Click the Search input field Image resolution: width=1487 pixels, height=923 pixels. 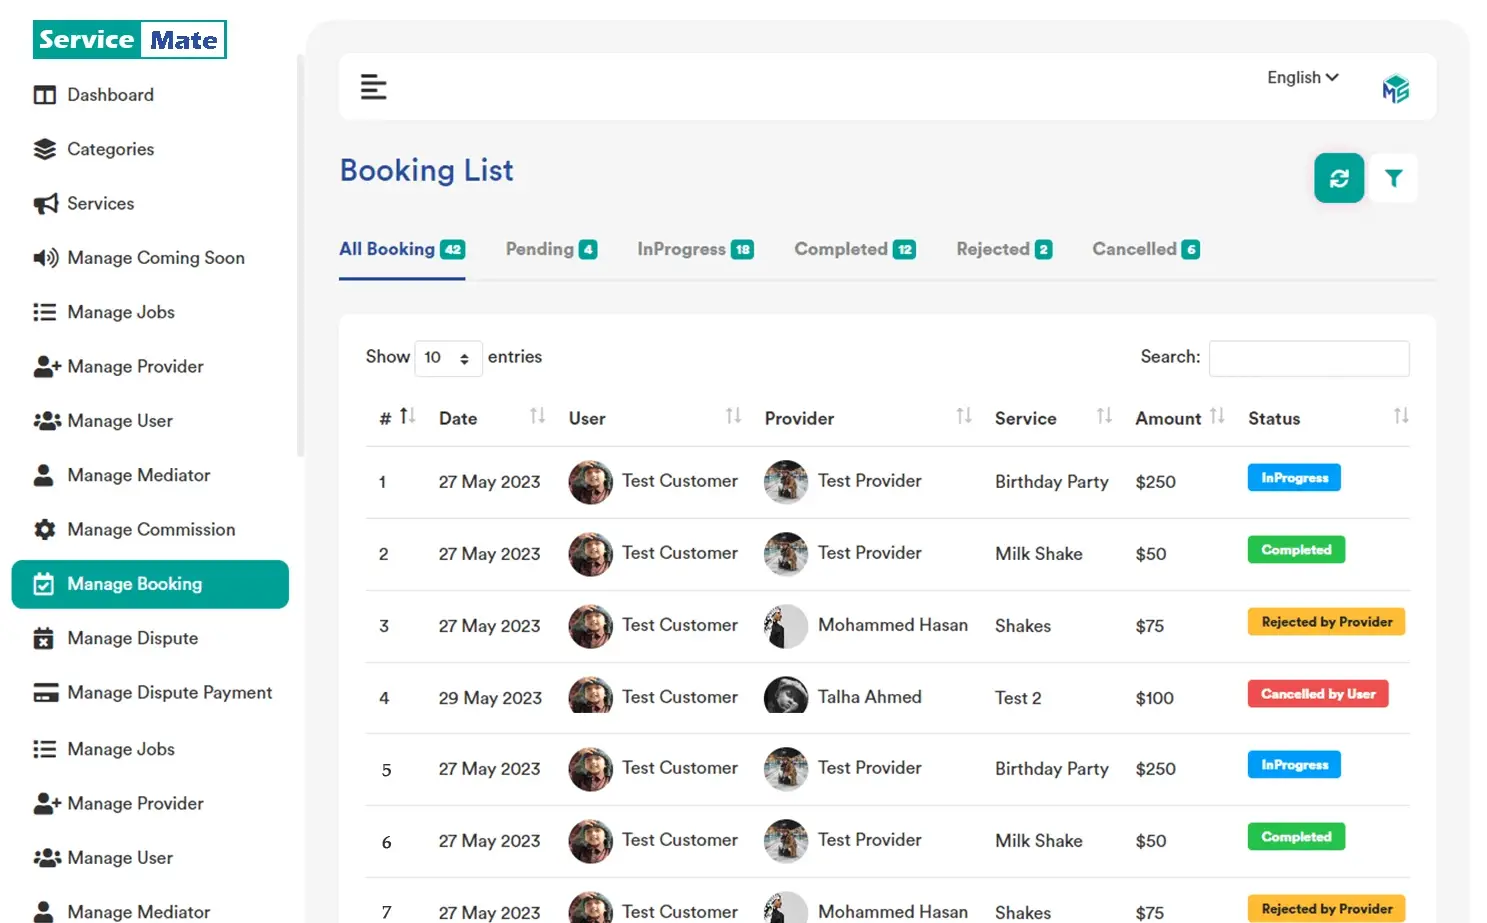point(1308,358)
